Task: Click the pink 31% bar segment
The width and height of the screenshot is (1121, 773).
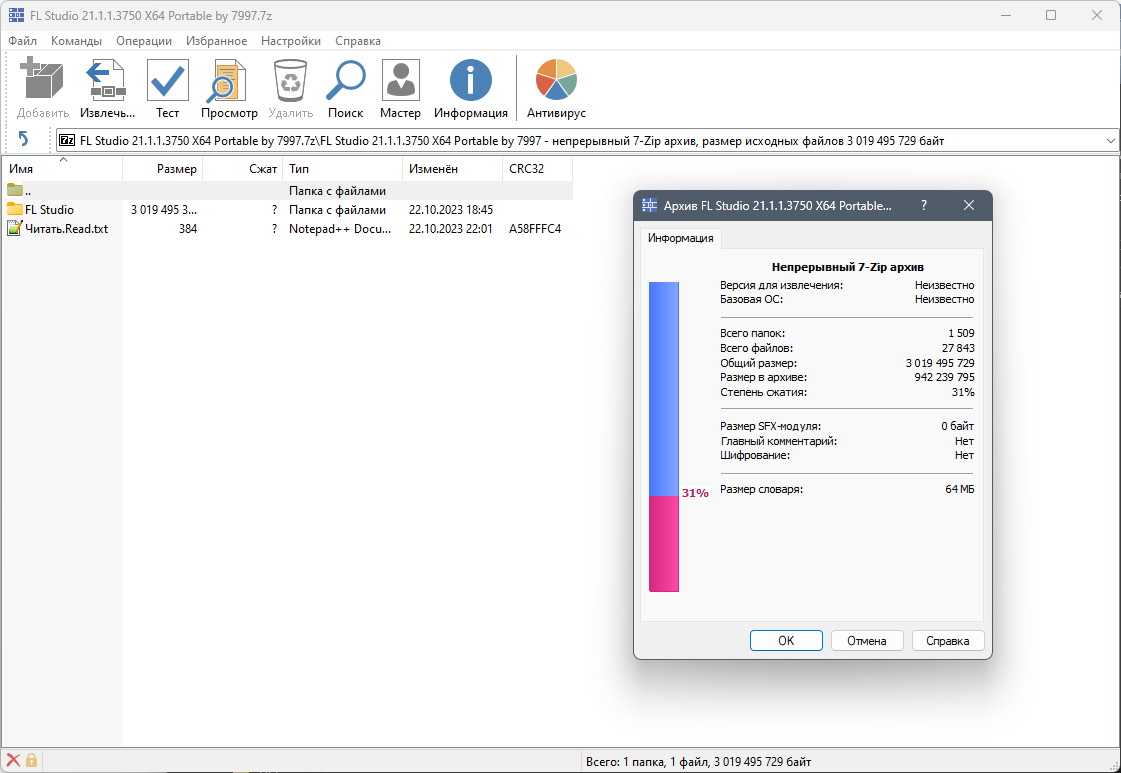Action: pyautogui.click(x=663, y=543)
